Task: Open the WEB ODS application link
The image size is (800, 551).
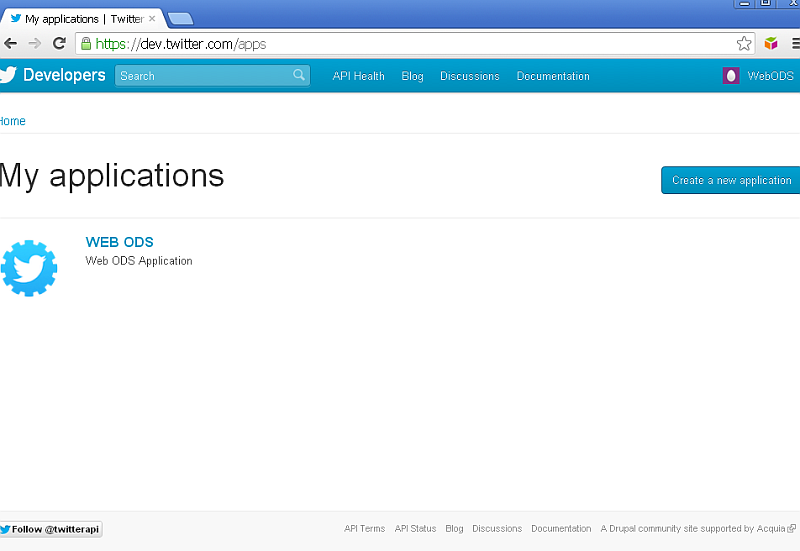Action: (119, 242)
